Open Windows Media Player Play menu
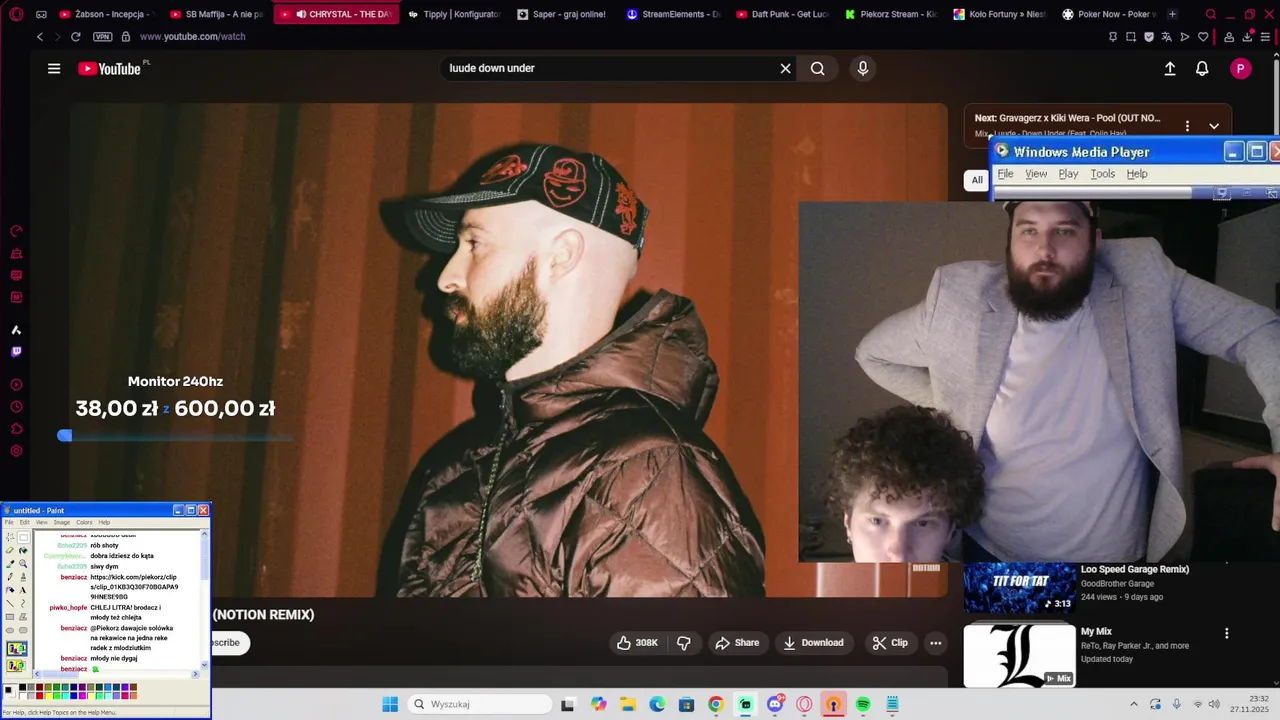This screenshot has height=720, width=1280. click(x=1068, y=174)
